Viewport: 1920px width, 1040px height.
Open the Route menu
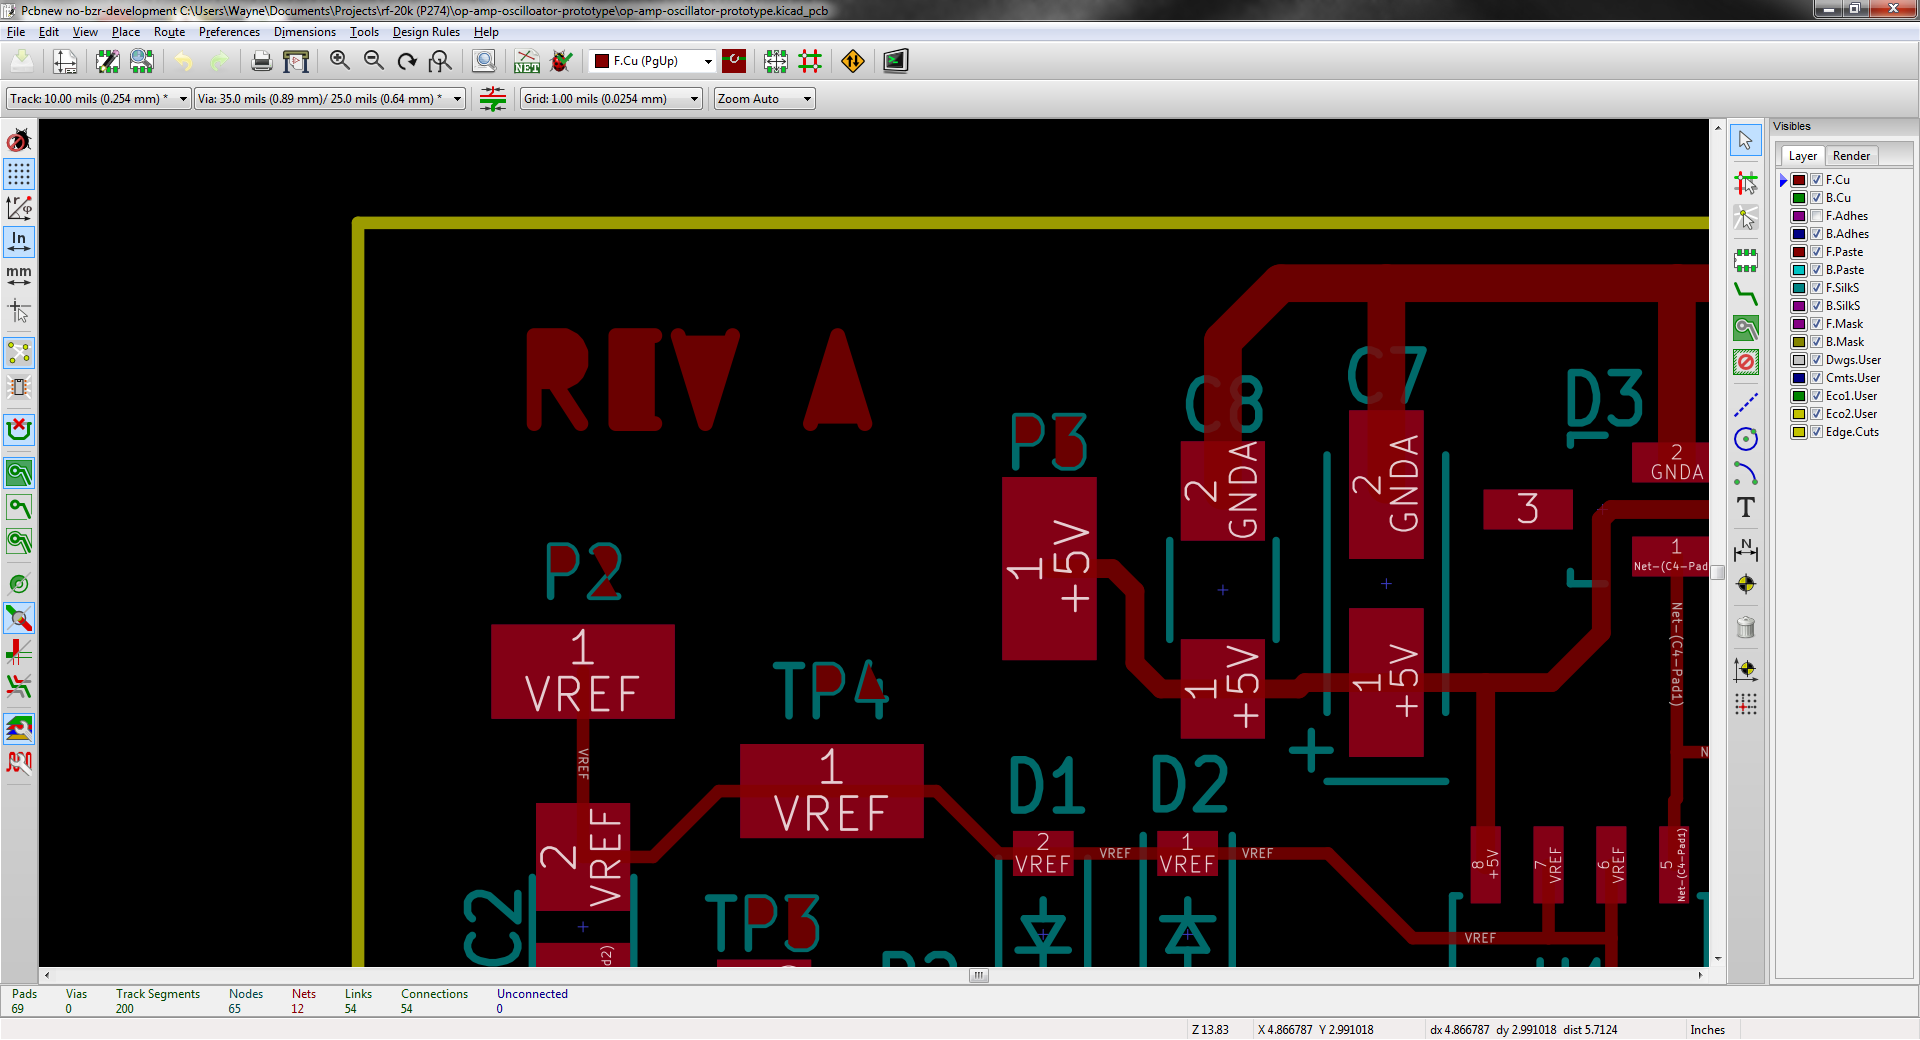[x=169, y=32]
